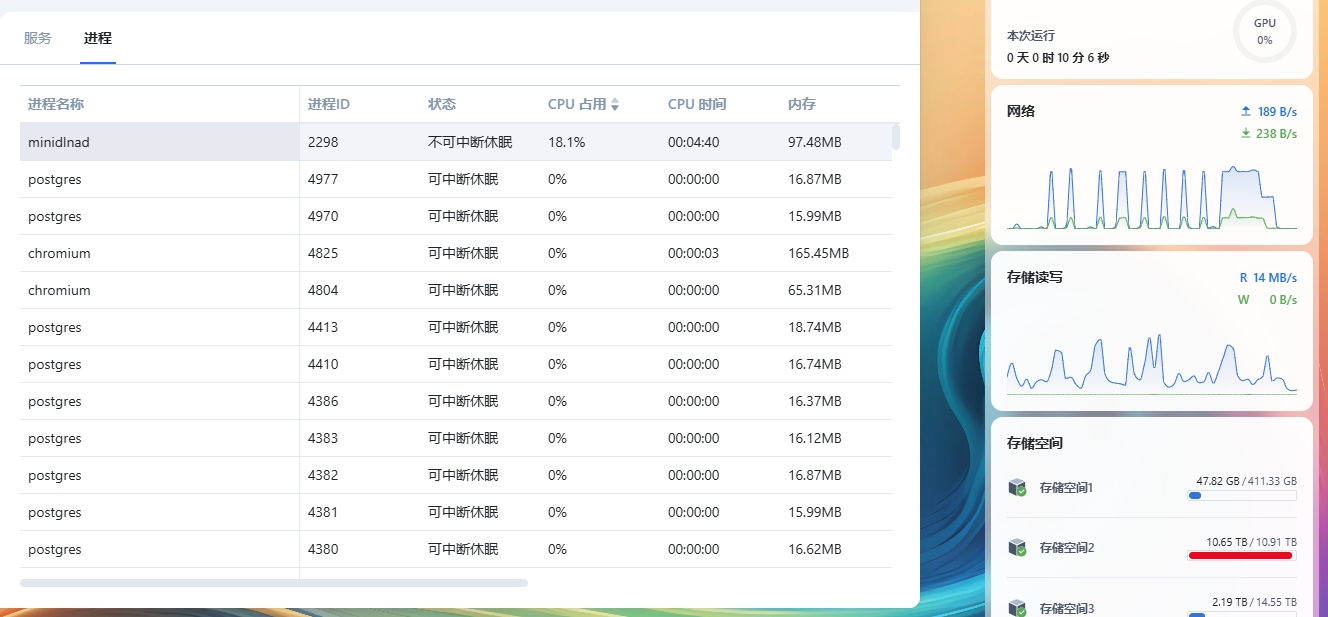The height and width of the screenshot is (617, 1328).
Task: Select postgres process with ID 4410
Action: [x=456, y=364]
